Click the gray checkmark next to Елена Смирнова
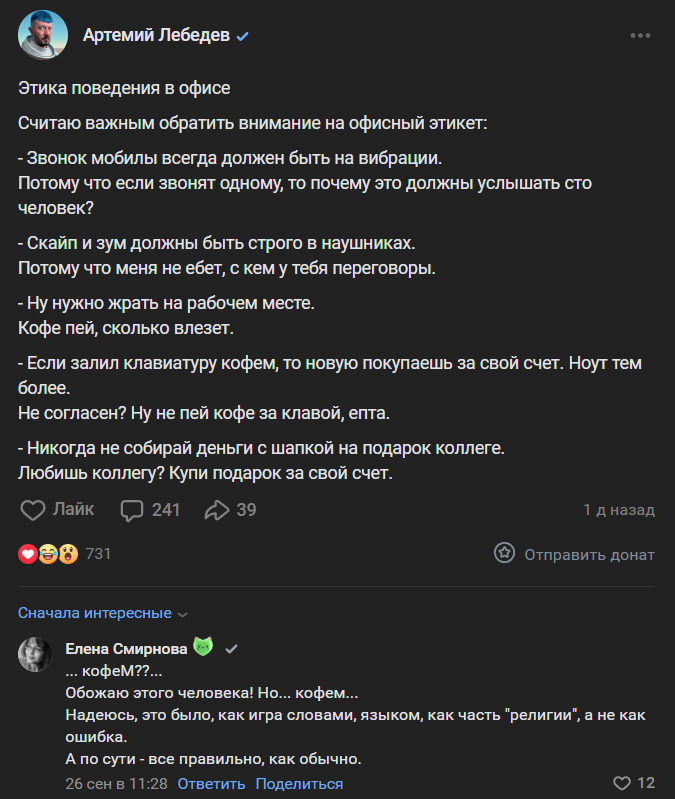The image size is (675, 799). click(x=231, y=648)
